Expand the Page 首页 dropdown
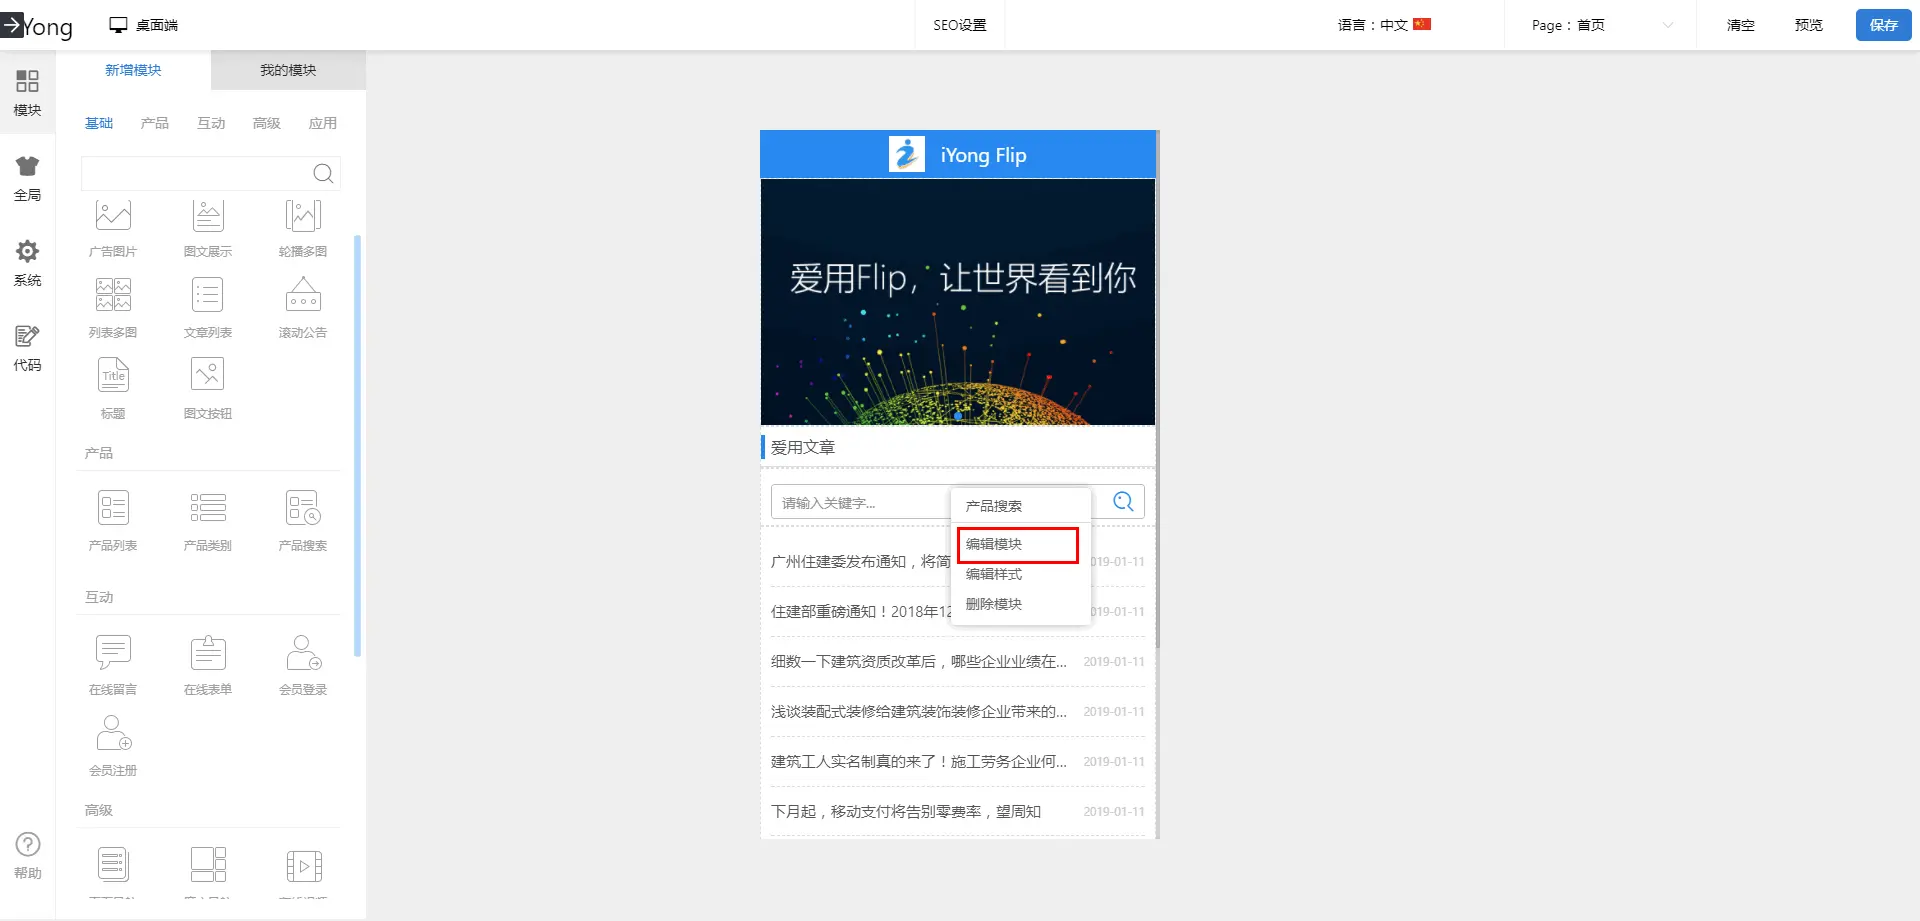Viewport: 1920px width, 921px height. [1600, 25]
